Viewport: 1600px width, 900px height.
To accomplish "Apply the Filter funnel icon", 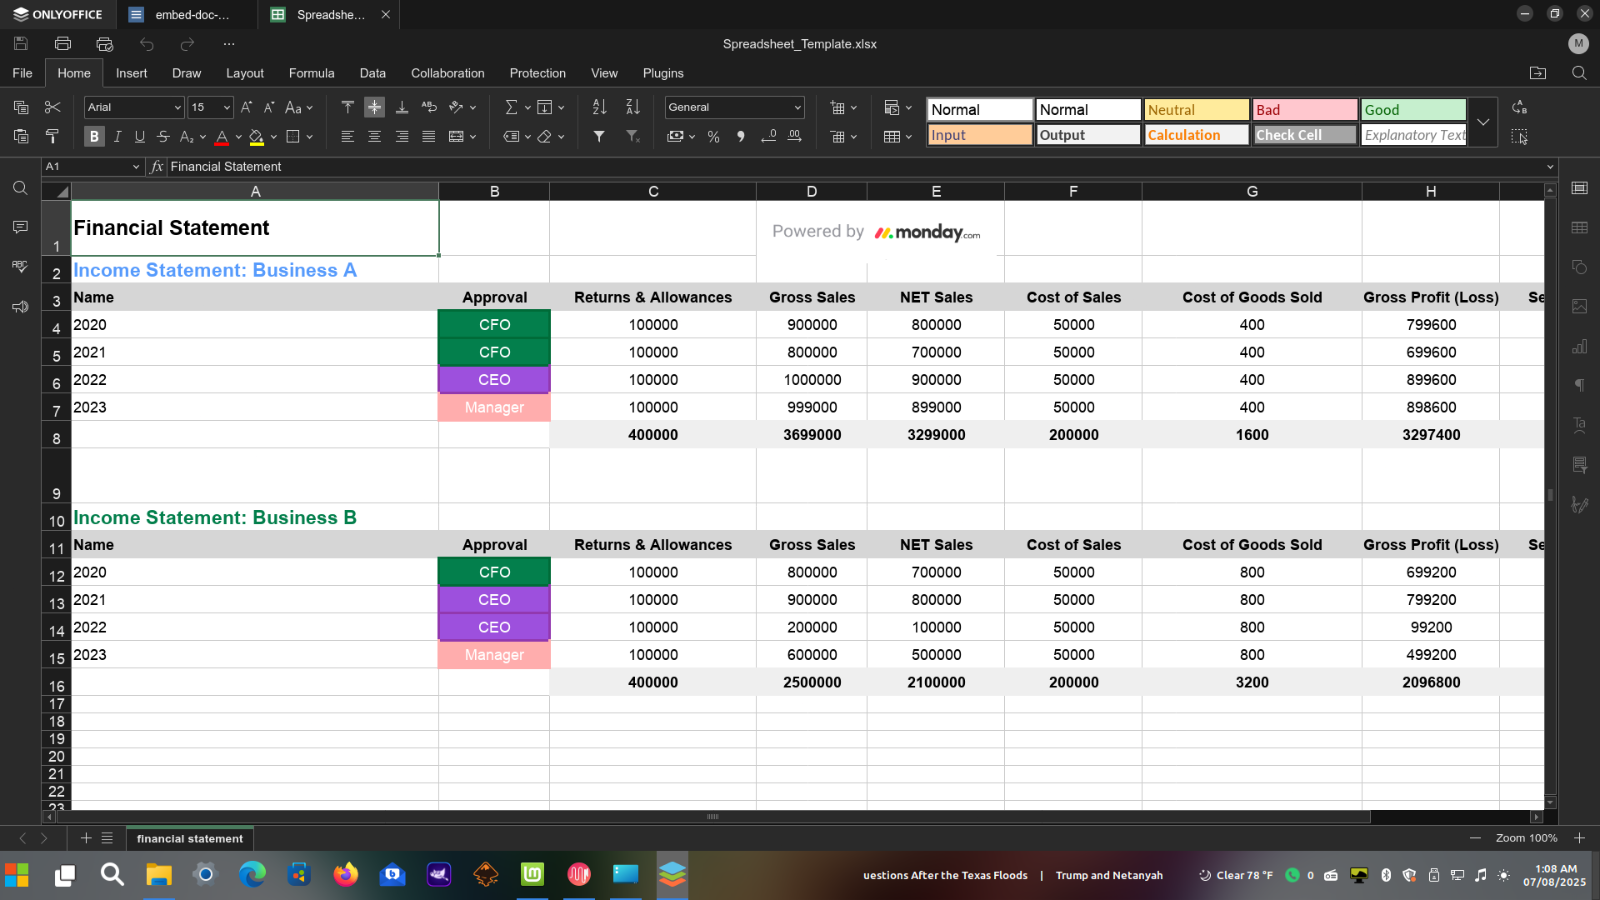I will (599, 137).
